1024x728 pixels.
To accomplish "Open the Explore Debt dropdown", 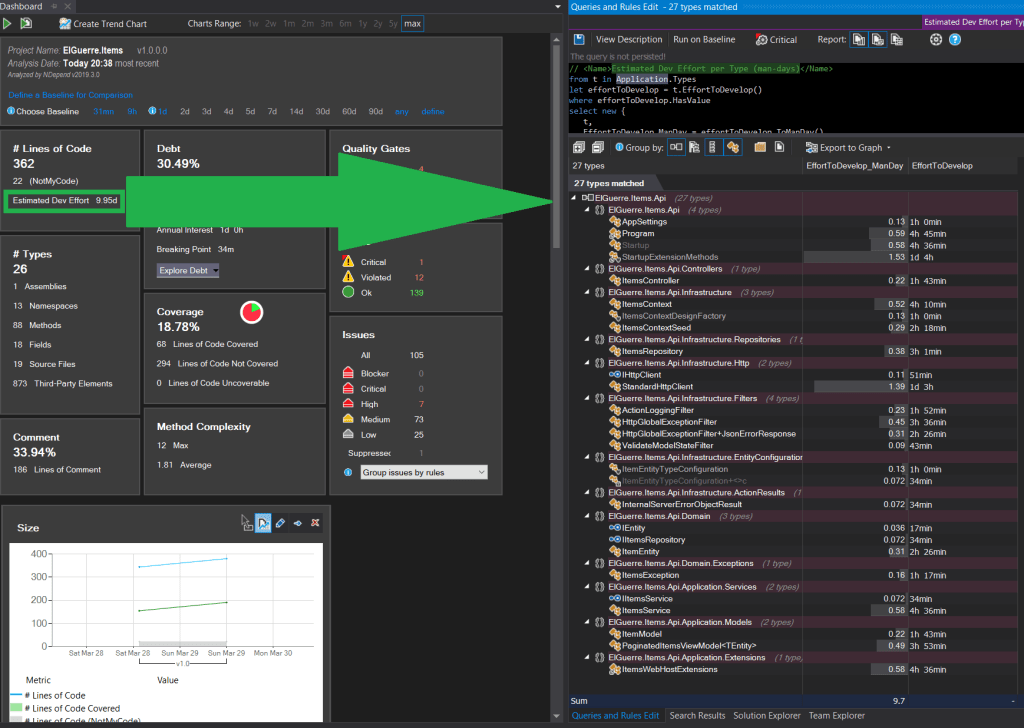I will (188, 270).
